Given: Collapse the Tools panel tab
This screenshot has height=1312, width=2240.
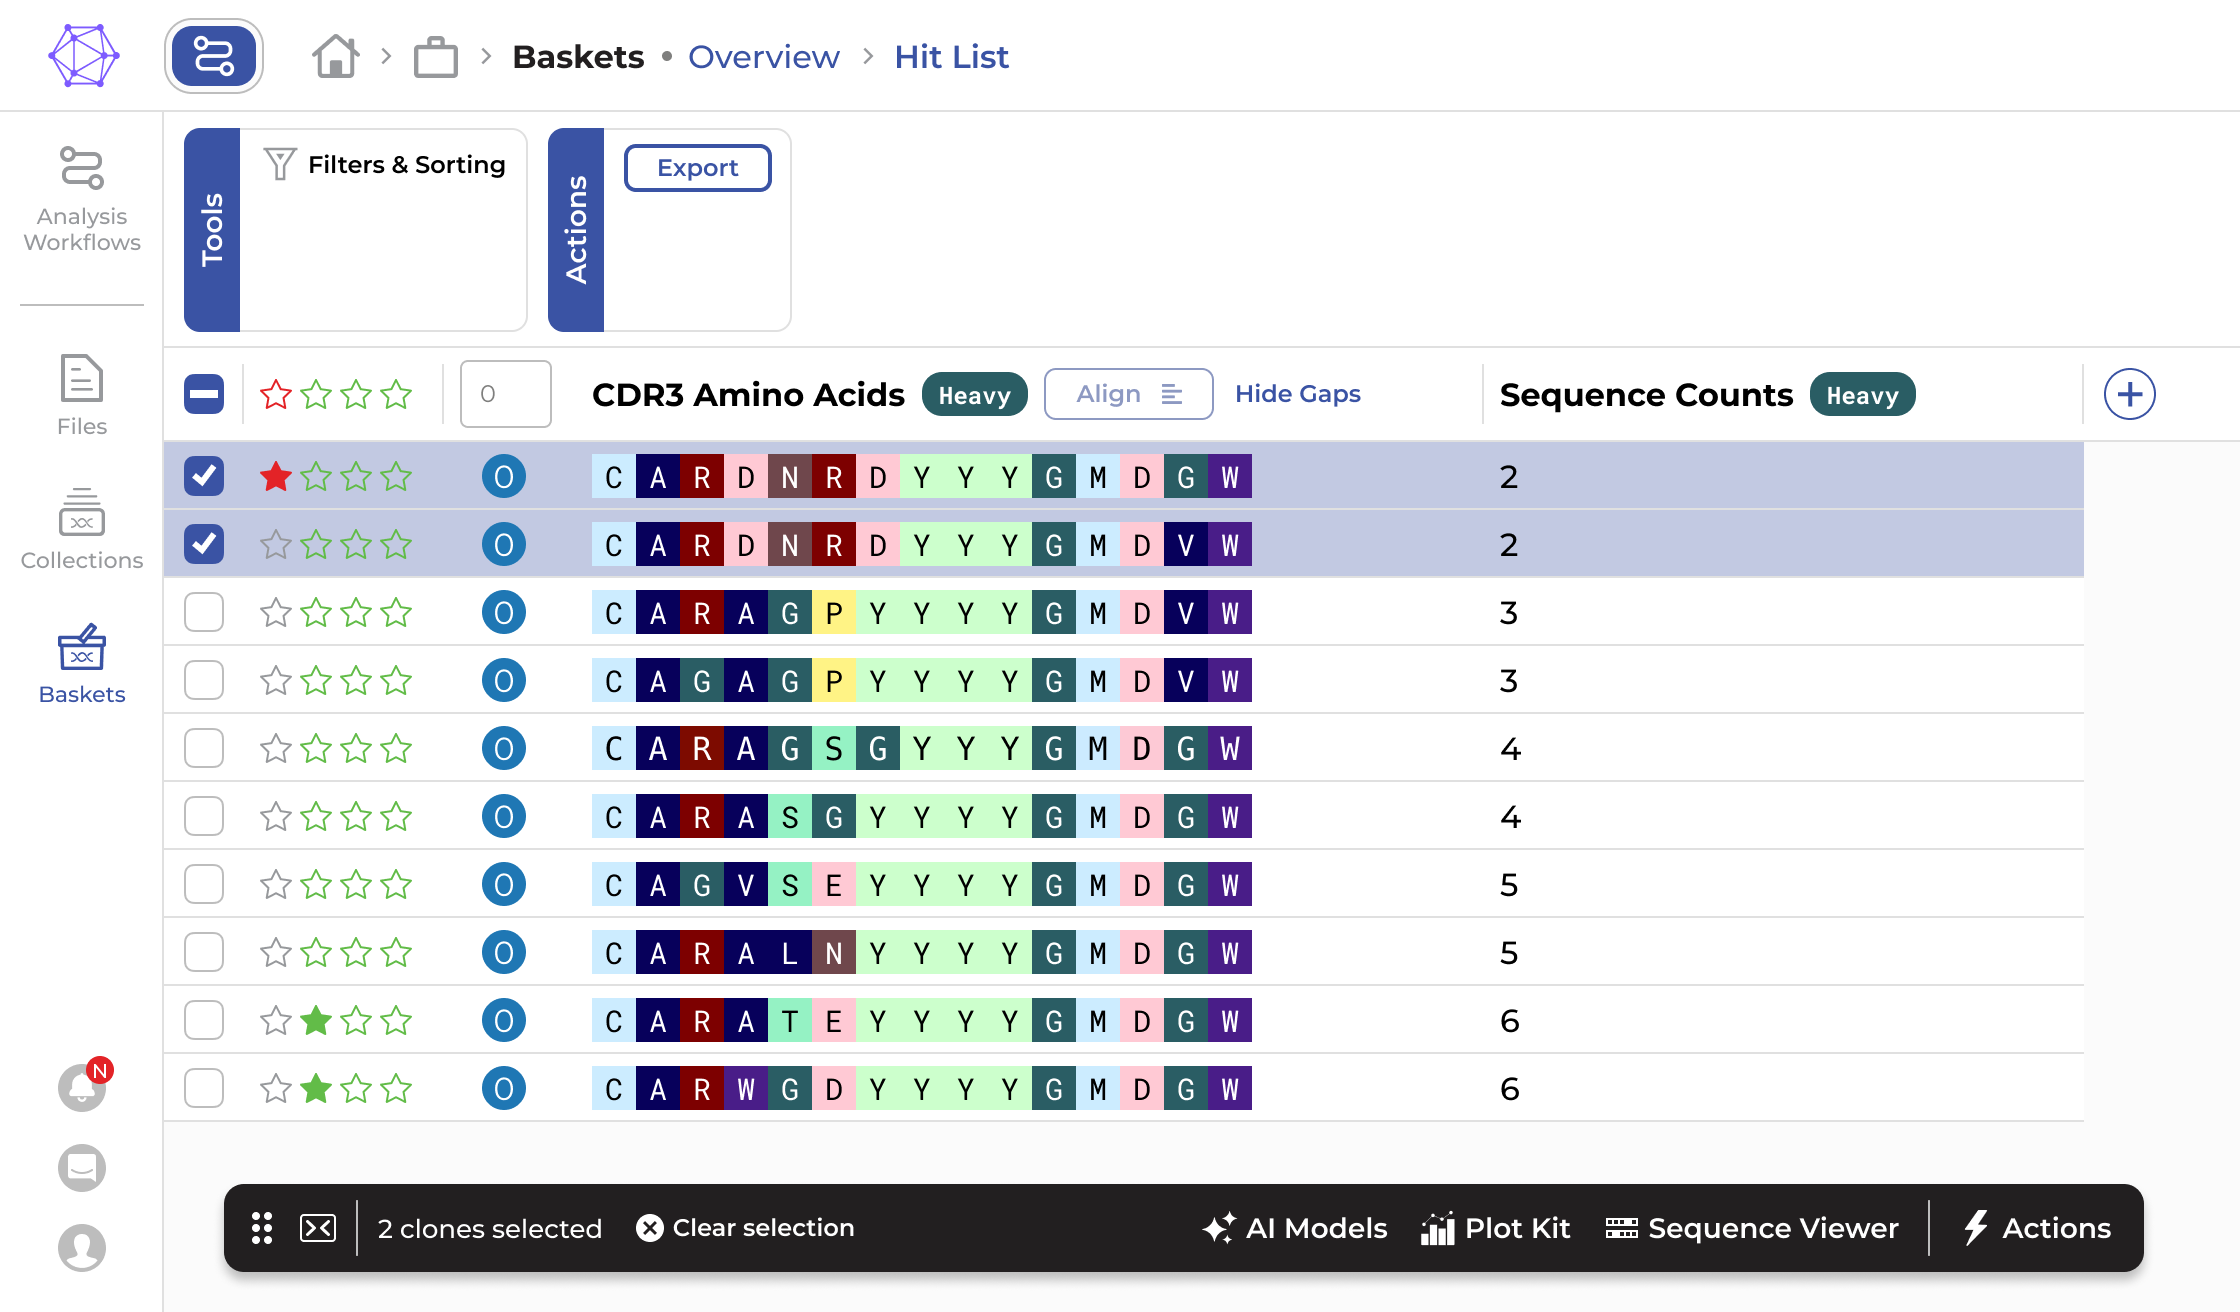Looking at the screenshot, I should [212, 230].
